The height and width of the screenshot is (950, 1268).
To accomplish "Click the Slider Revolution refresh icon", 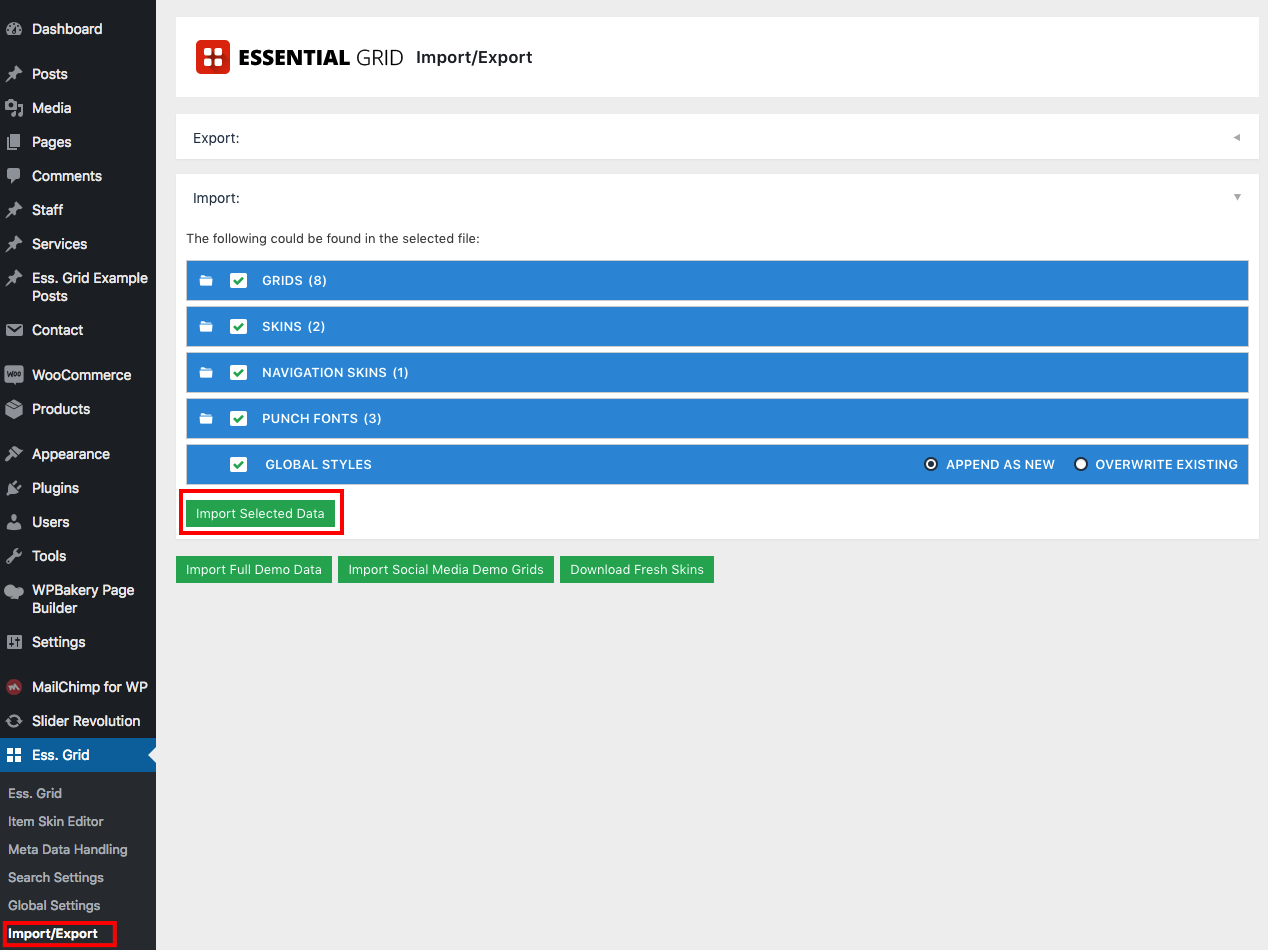I will click(14, 721).
